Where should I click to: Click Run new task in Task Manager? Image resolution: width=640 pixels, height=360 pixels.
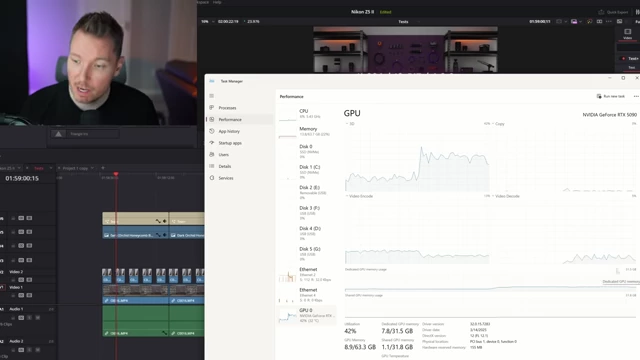tap(611, 96)
